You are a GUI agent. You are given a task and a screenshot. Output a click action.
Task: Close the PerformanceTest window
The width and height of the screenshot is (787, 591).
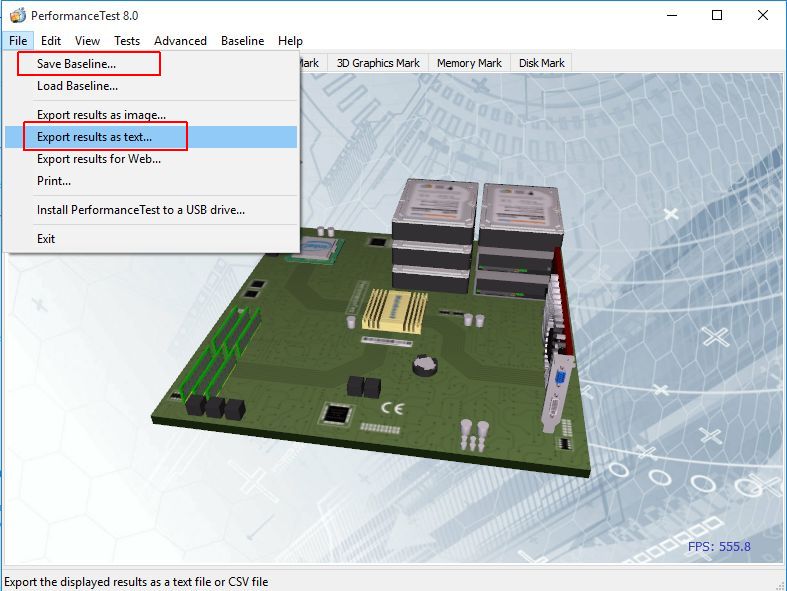763,16
